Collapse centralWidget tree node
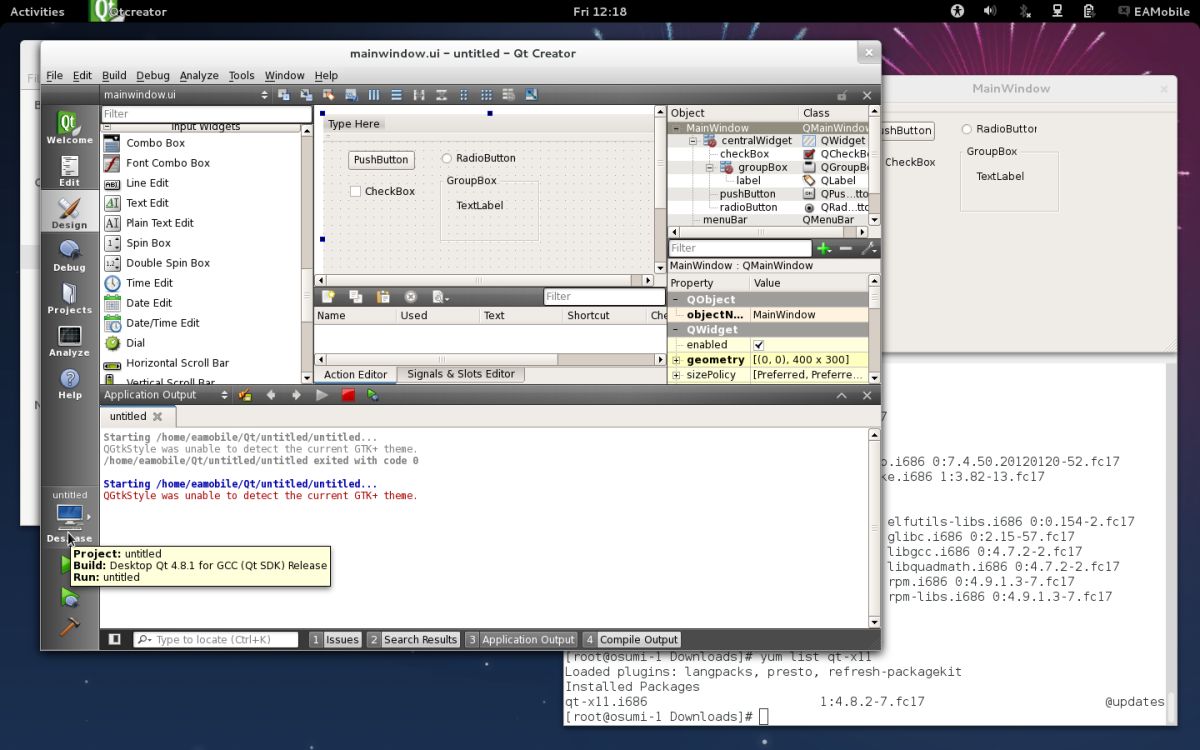 [692, 141]
